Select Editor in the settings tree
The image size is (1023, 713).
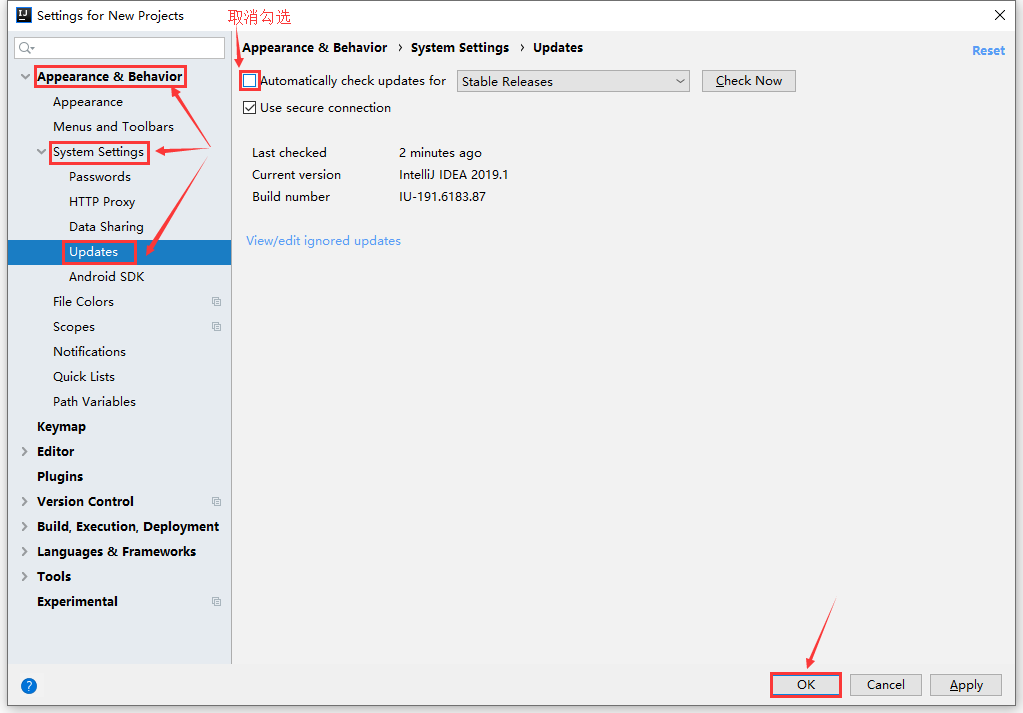pos(55,451)
